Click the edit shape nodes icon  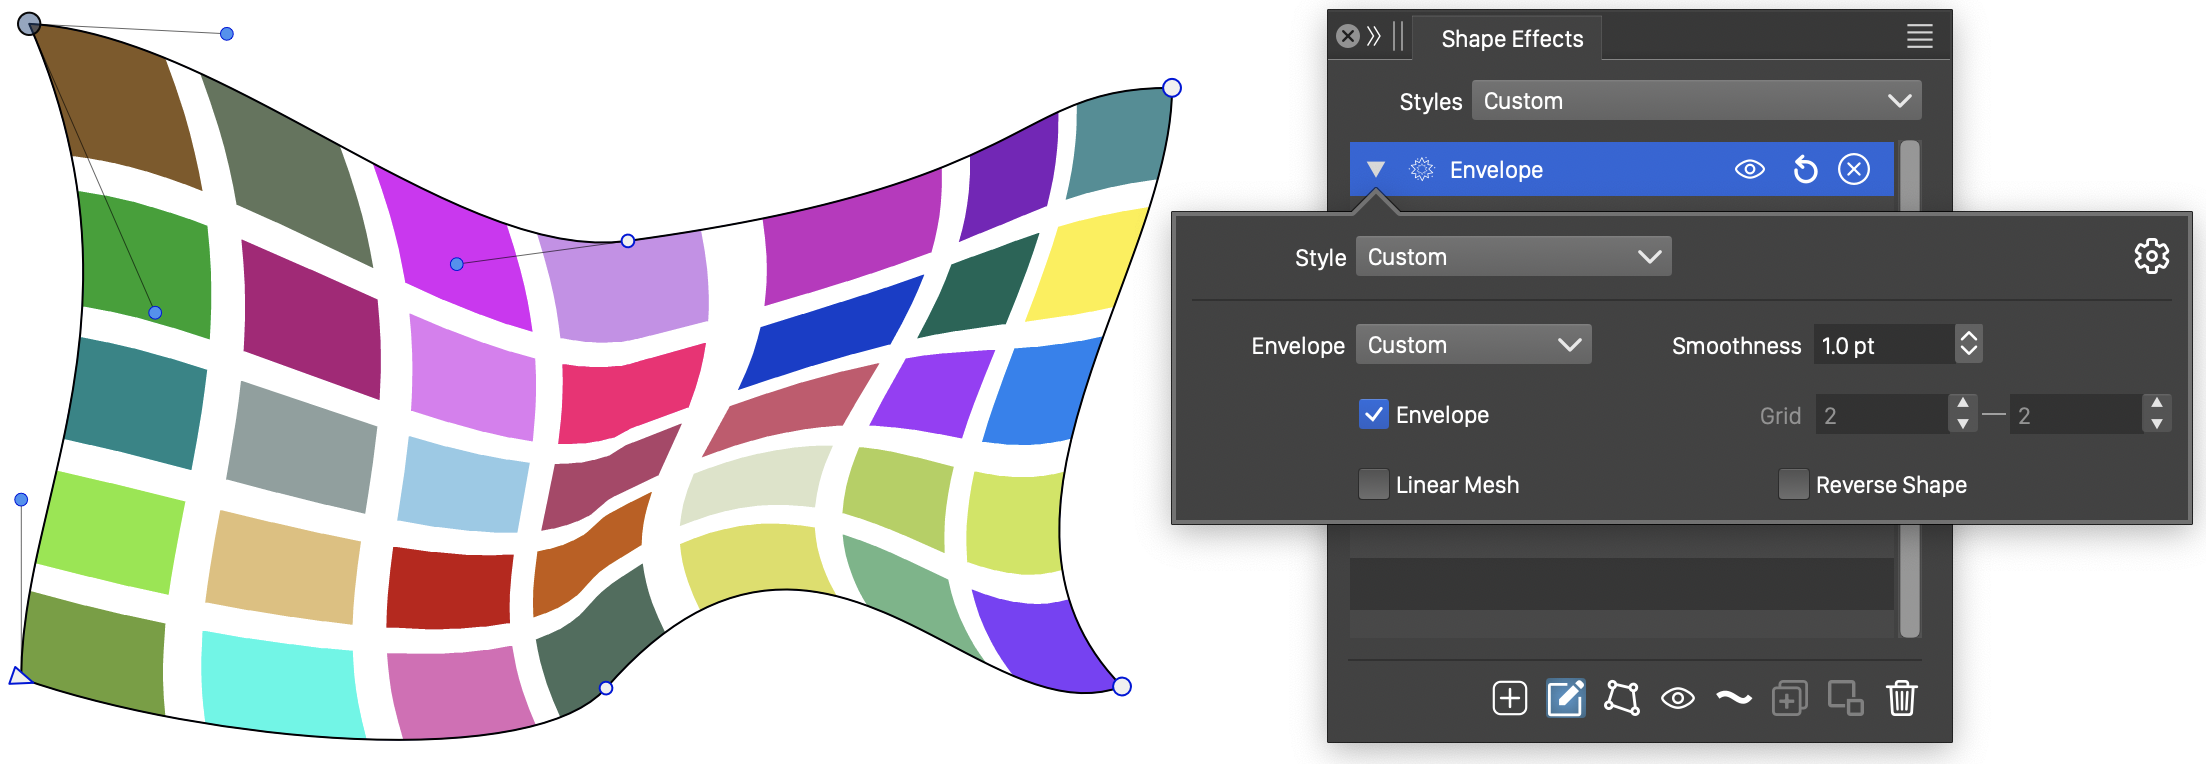[x=1621, y=698]
